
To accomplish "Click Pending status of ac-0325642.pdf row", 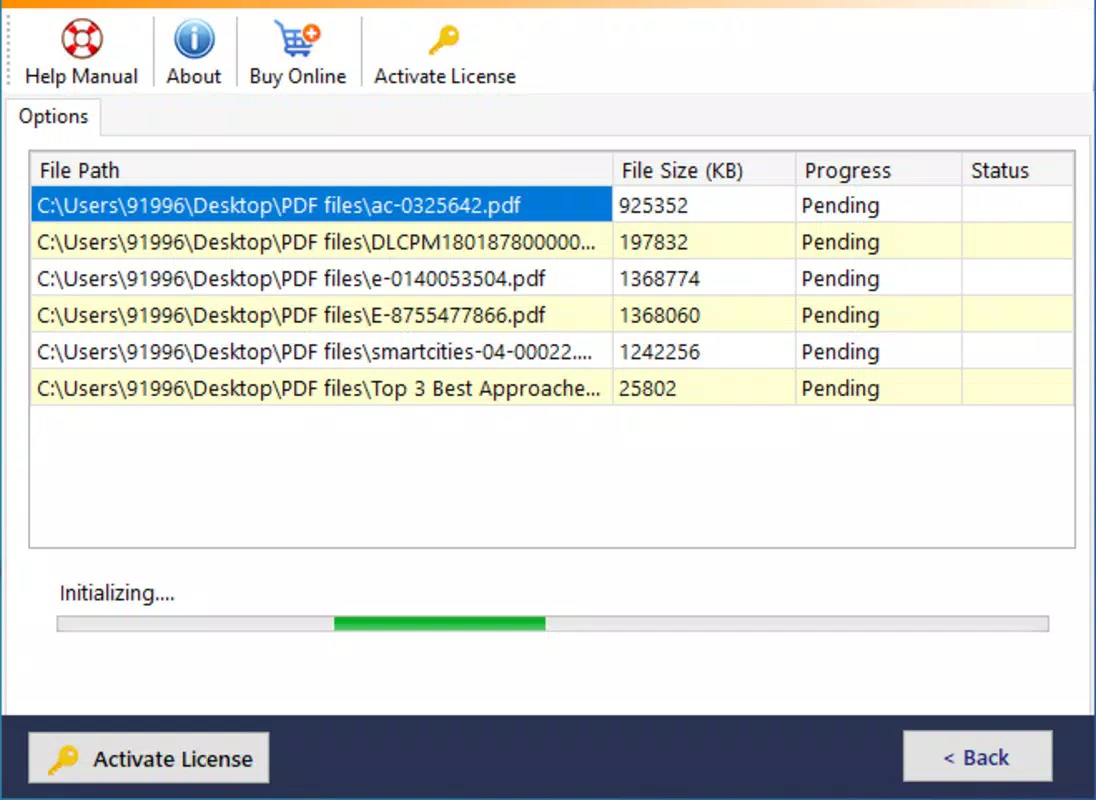I will [840, 206].
